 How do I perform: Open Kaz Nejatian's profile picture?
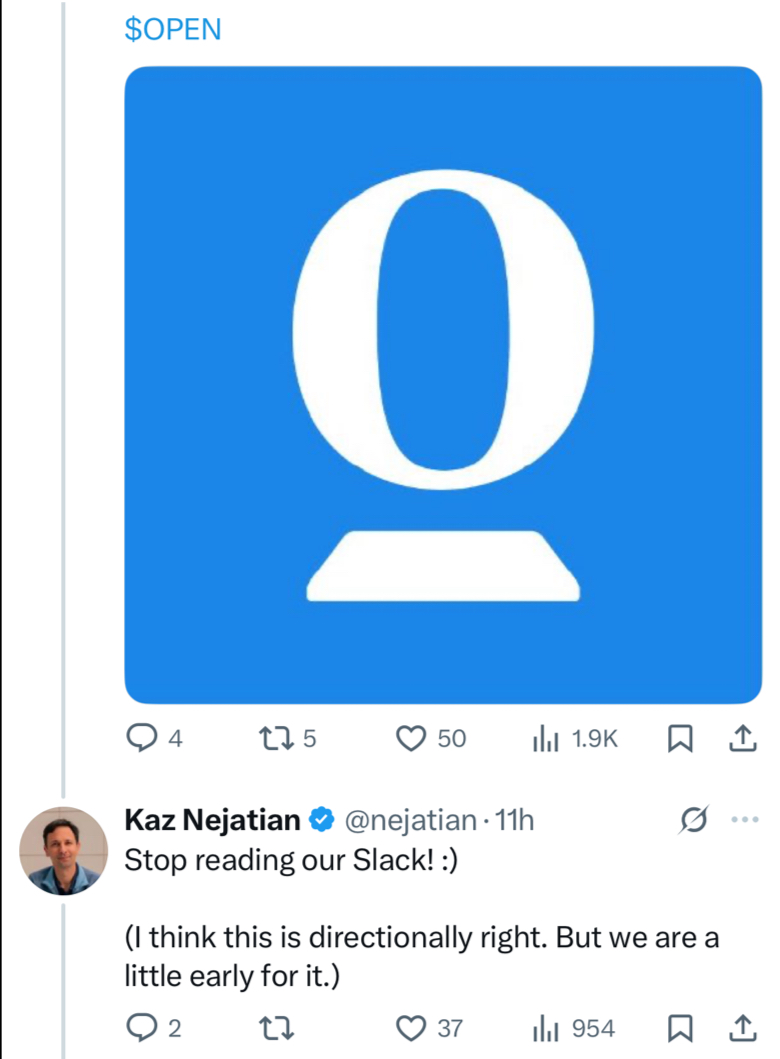pos(63,851)
